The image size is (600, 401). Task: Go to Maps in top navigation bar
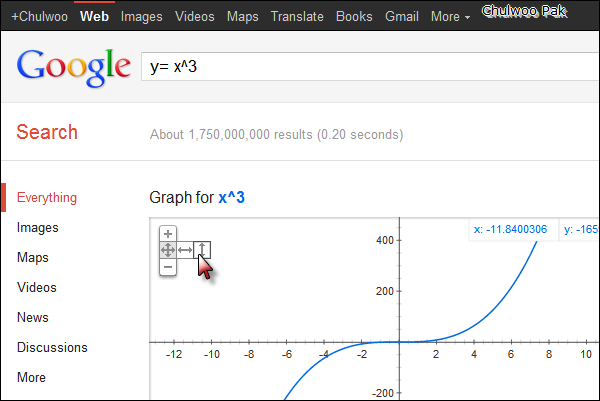tap(242, 17)
